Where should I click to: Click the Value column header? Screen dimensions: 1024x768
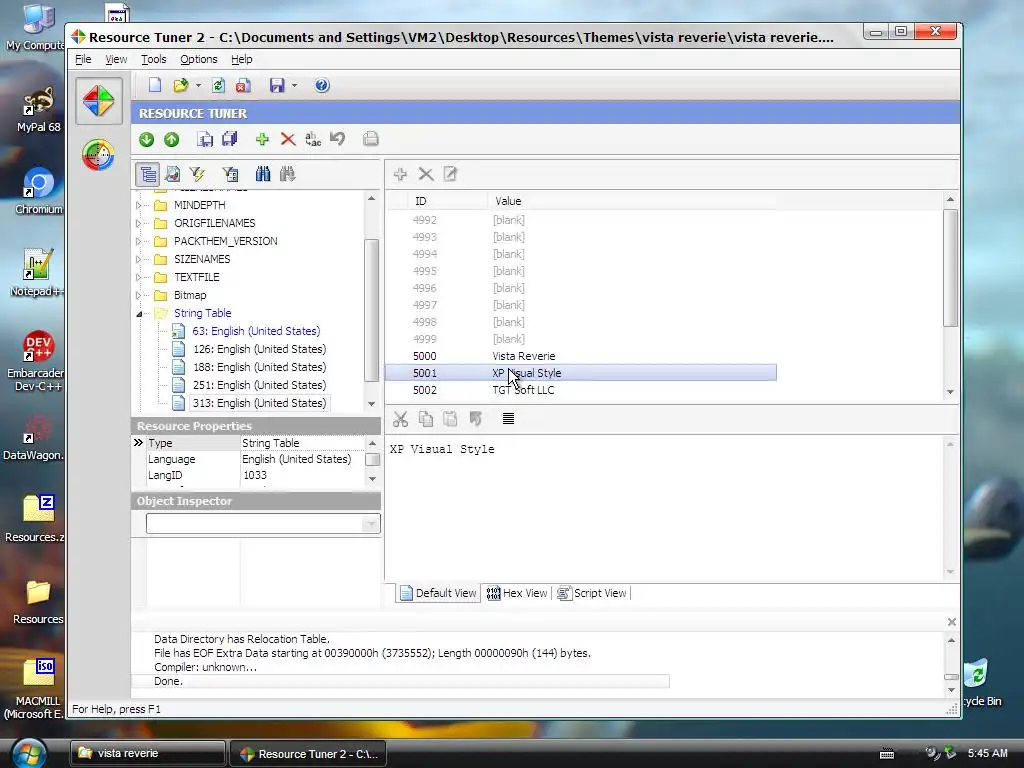coord(632,201)
